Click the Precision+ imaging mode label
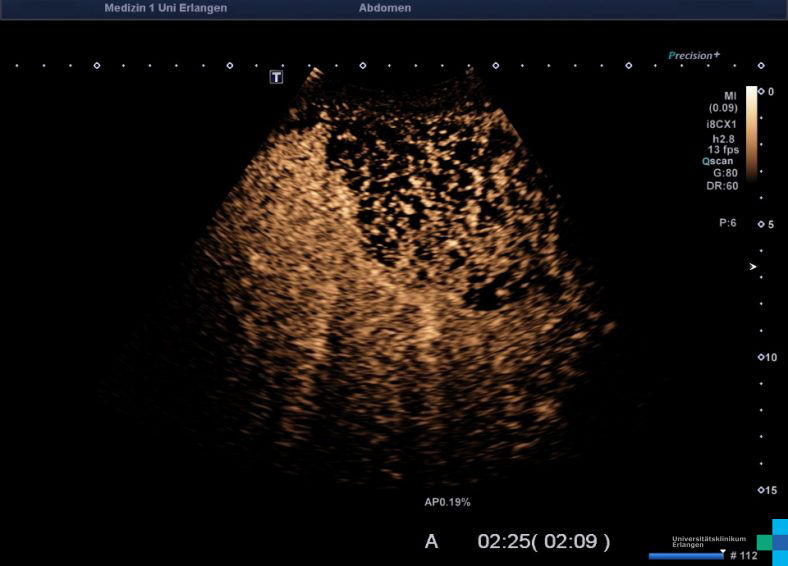Screen dimensions: 788x566 [x=694, y=56]
